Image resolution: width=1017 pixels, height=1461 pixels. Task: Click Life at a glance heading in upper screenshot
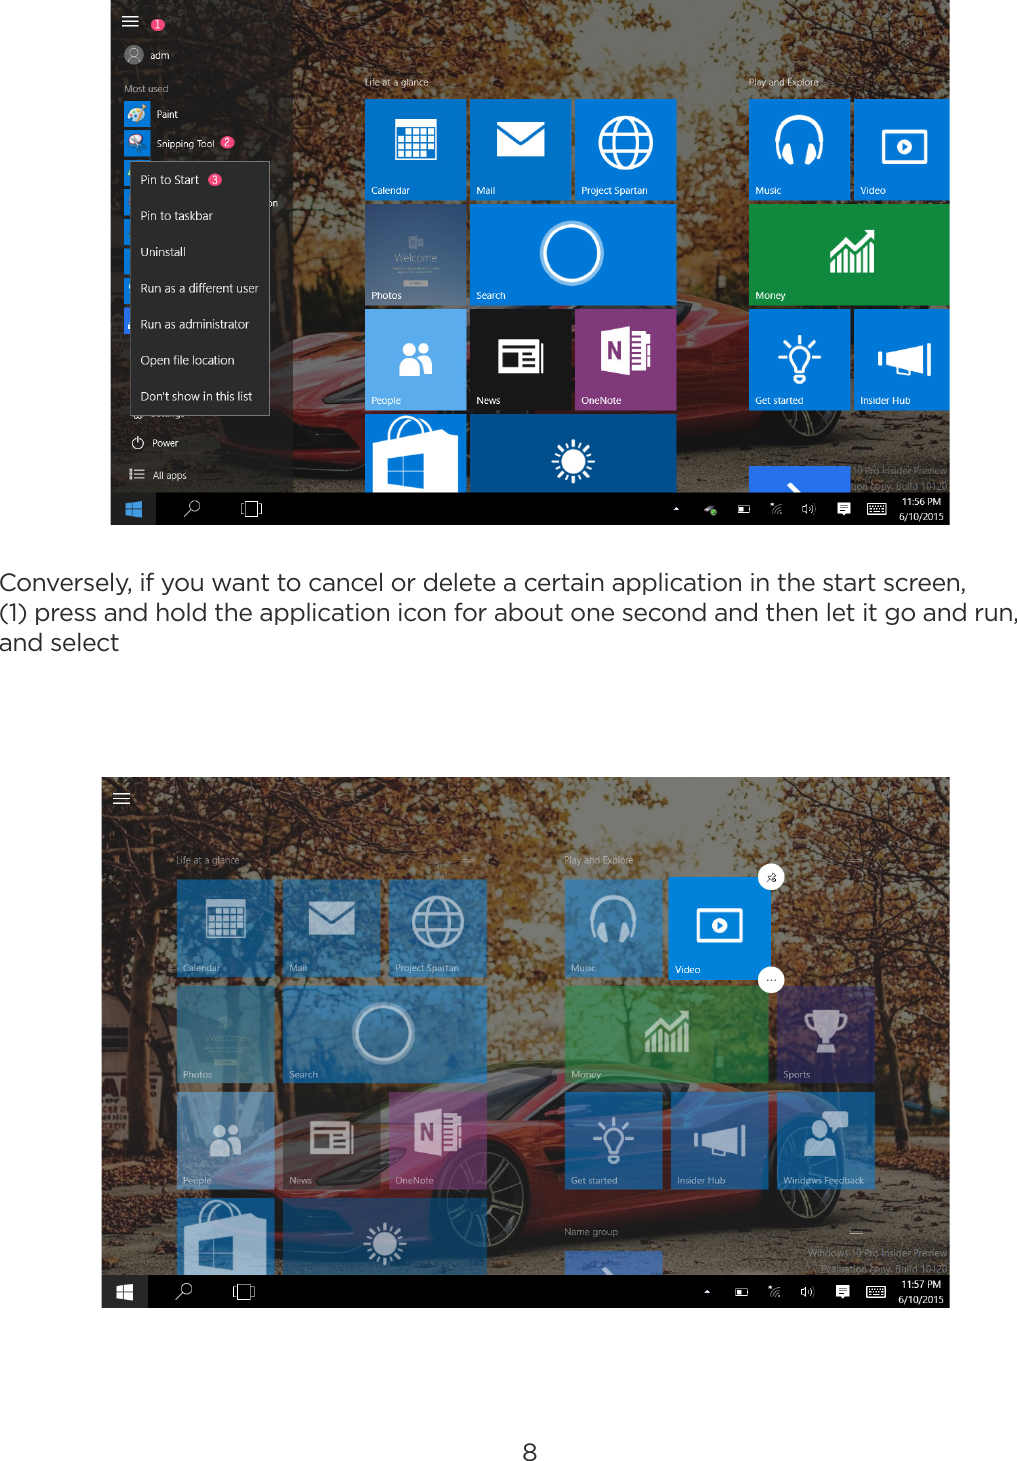pyautogui.click(x=396, y=82)
